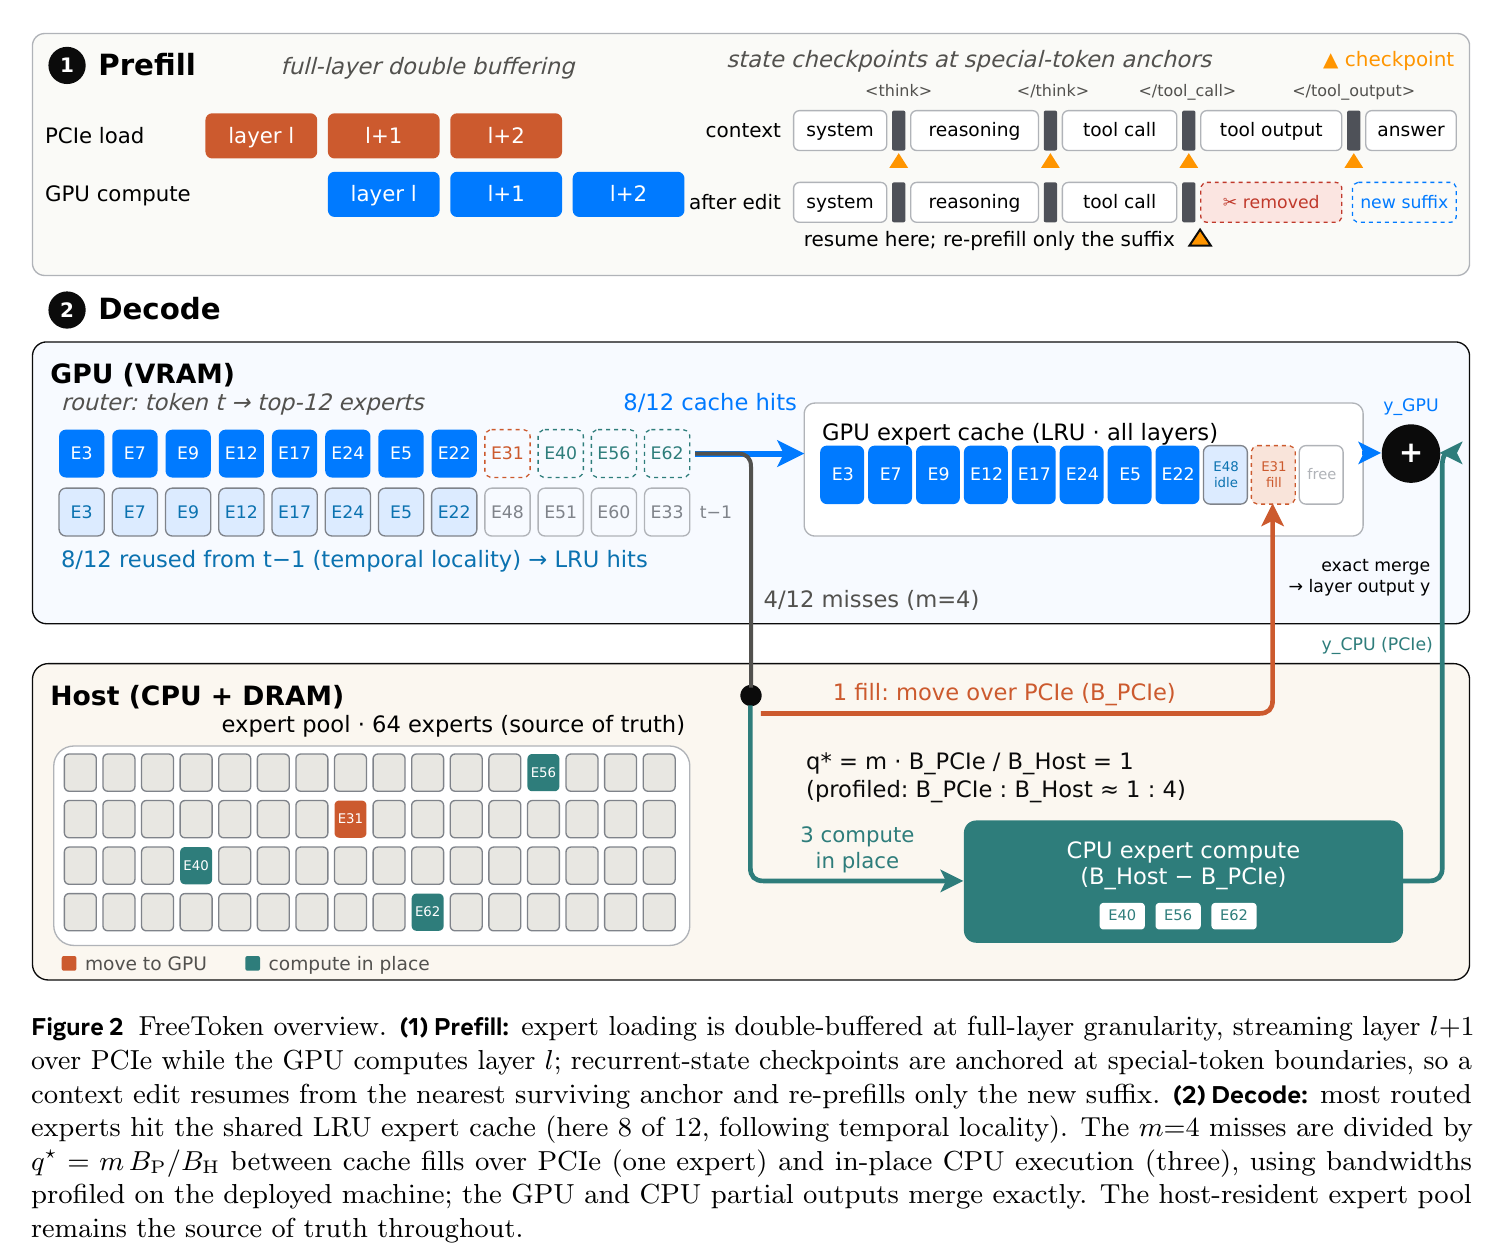Select the 'l+1' block in GPU compute row
The image size is (1500, 1260).
point(506,194)
